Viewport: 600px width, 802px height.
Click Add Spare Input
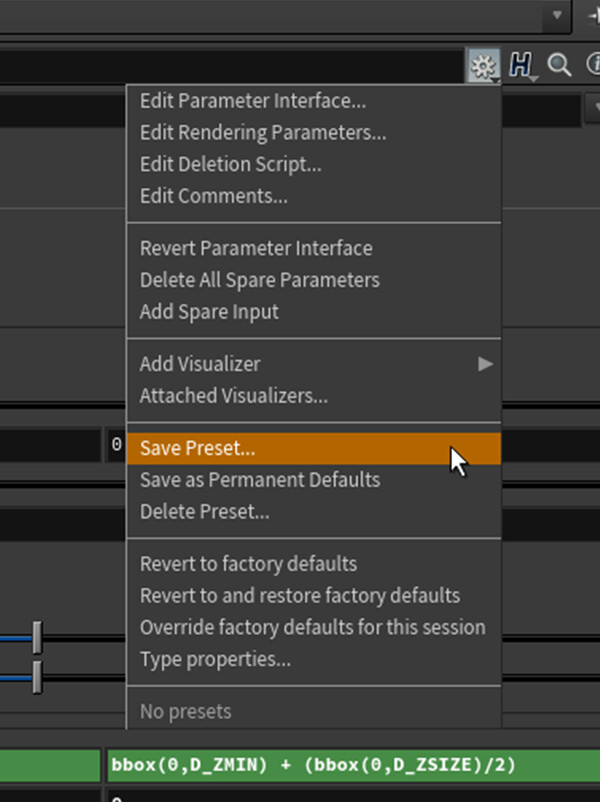click(x=209, y=312)
